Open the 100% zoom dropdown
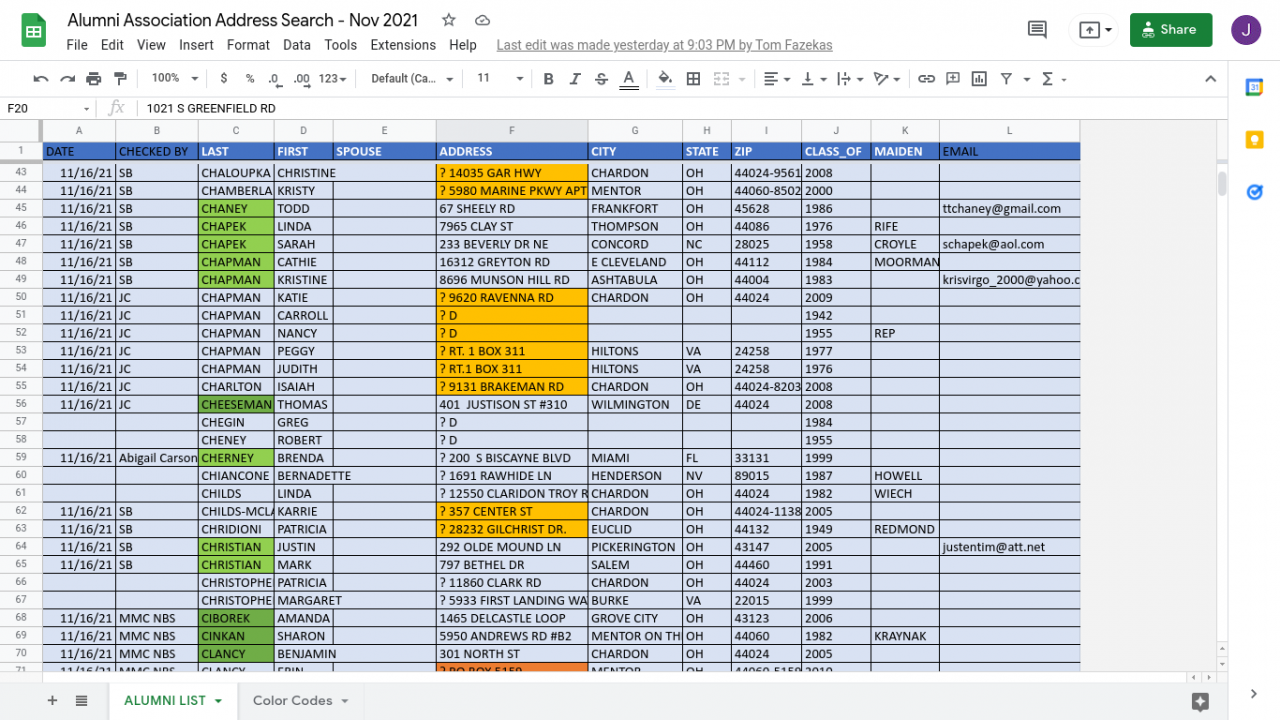The height and width of the screenshot is (720, 1280). click(x=175, y=79)
